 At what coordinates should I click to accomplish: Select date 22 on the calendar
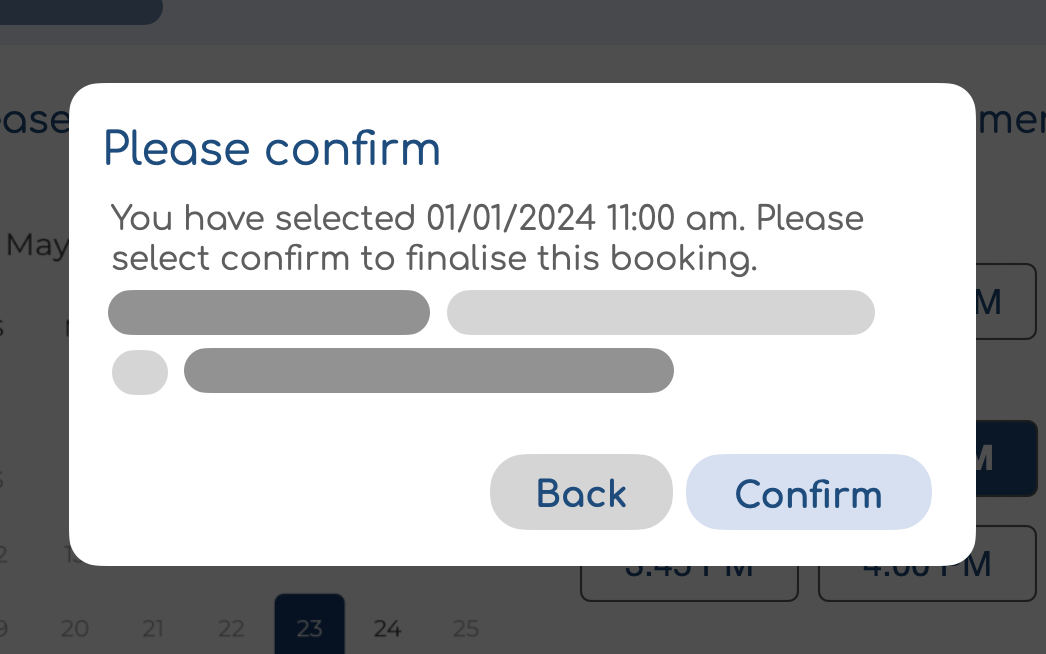coord(231,629)
